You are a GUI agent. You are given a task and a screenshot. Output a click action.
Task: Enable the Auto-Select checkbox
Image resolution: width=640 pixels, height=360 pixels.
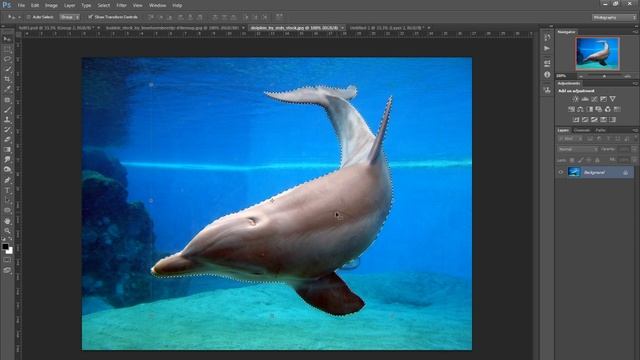pos(29,17)
